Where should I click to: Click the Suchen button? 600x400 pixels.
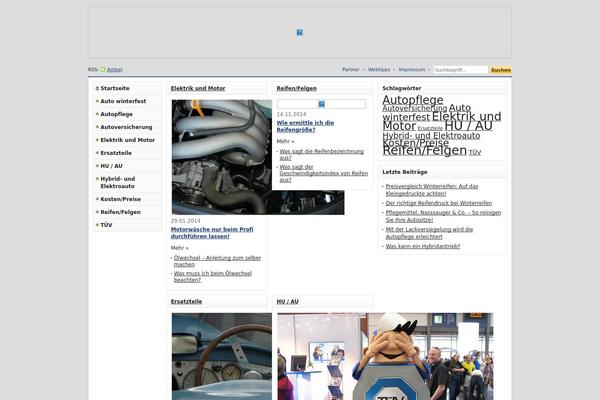(501, 70)
